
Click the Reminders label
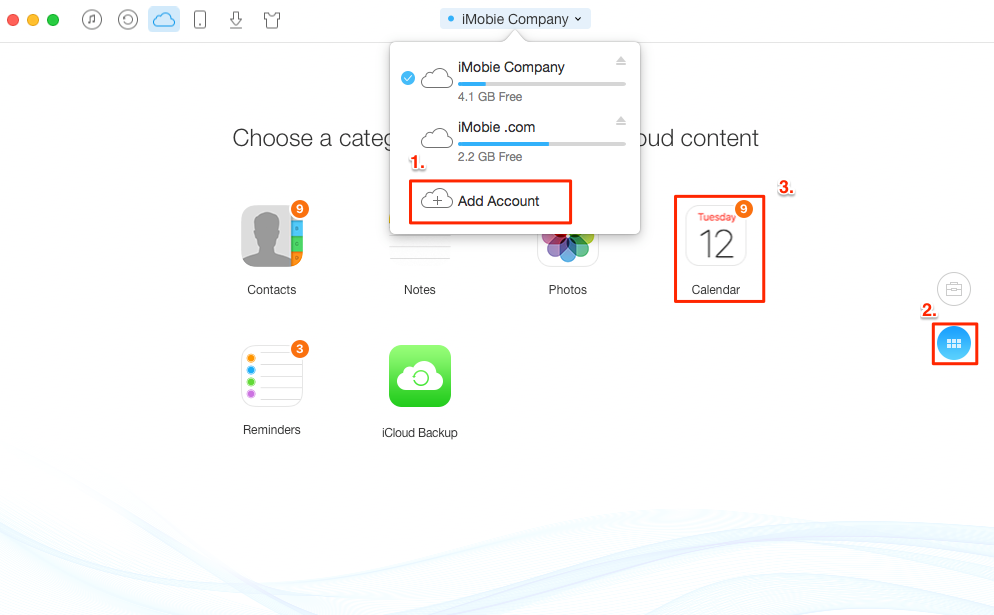[272, 430]
